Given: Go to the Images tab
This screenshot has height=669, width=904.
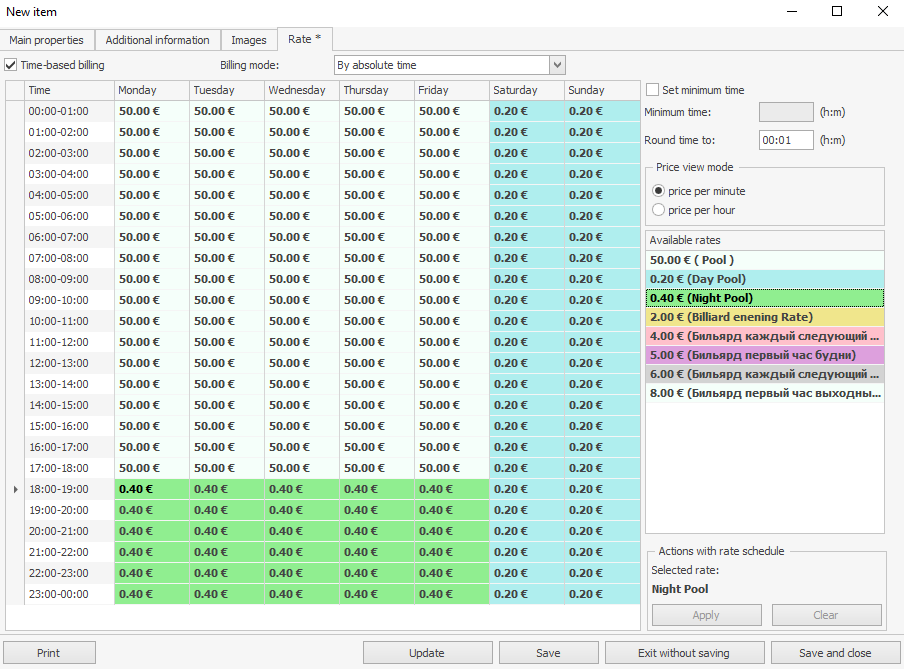Looking at the screenshot, I should 249,40.
